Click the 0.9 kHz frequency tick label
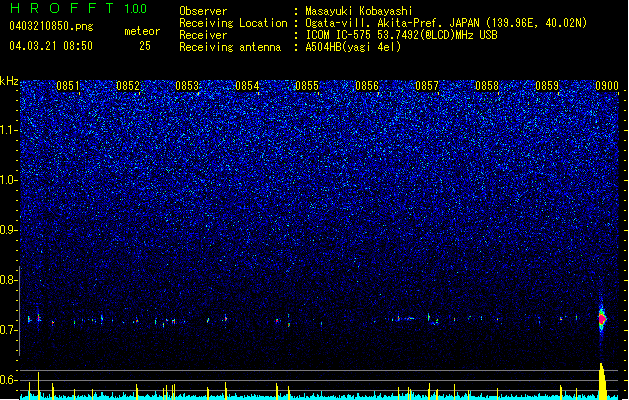Viewport: 629px width, 400px height. click(8, 230)
